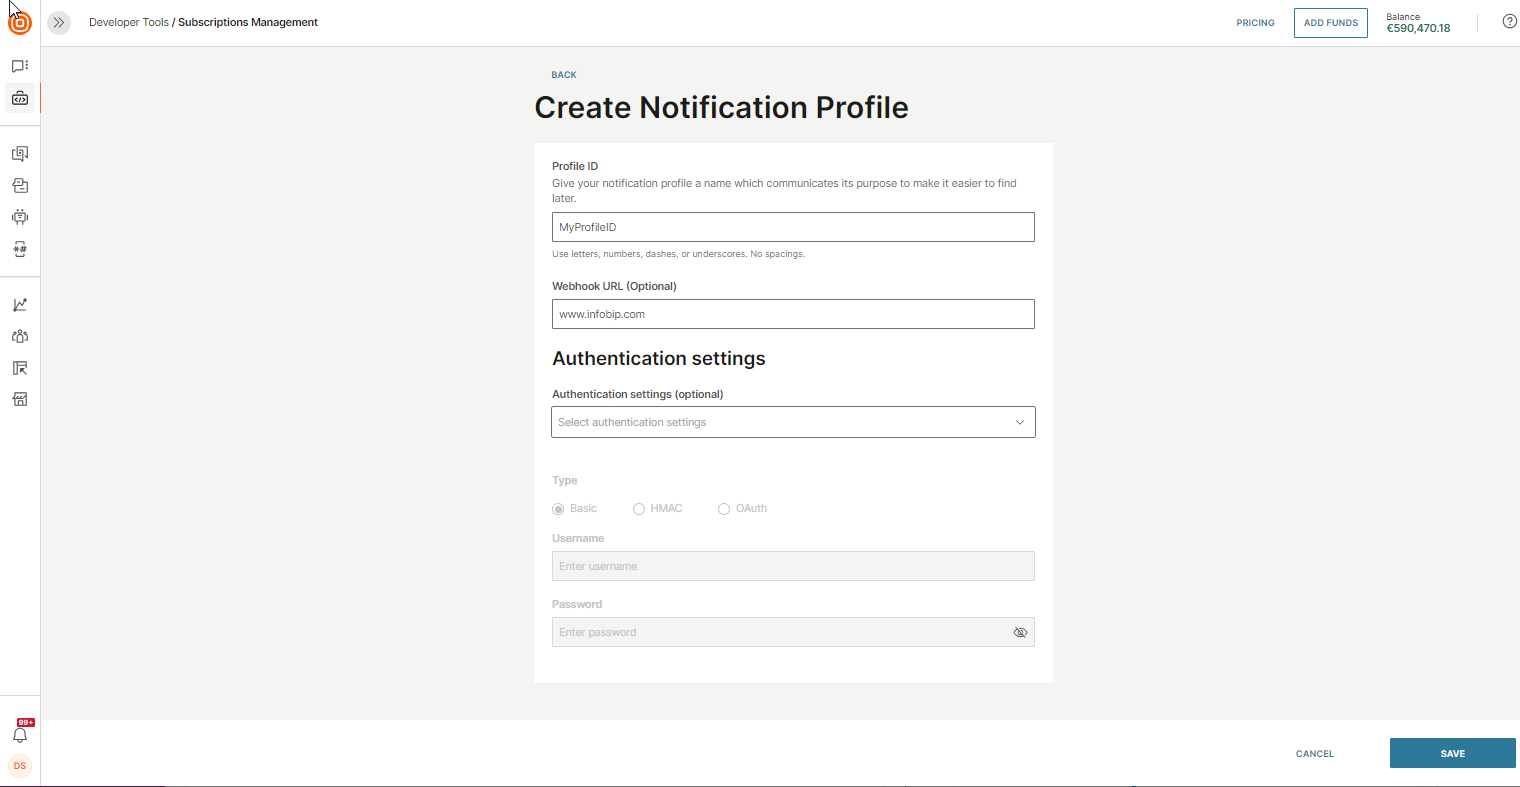Navigate to Developer Tools via the breadcrumb
Screen dimensions: 1520x787
coord(129,21)
